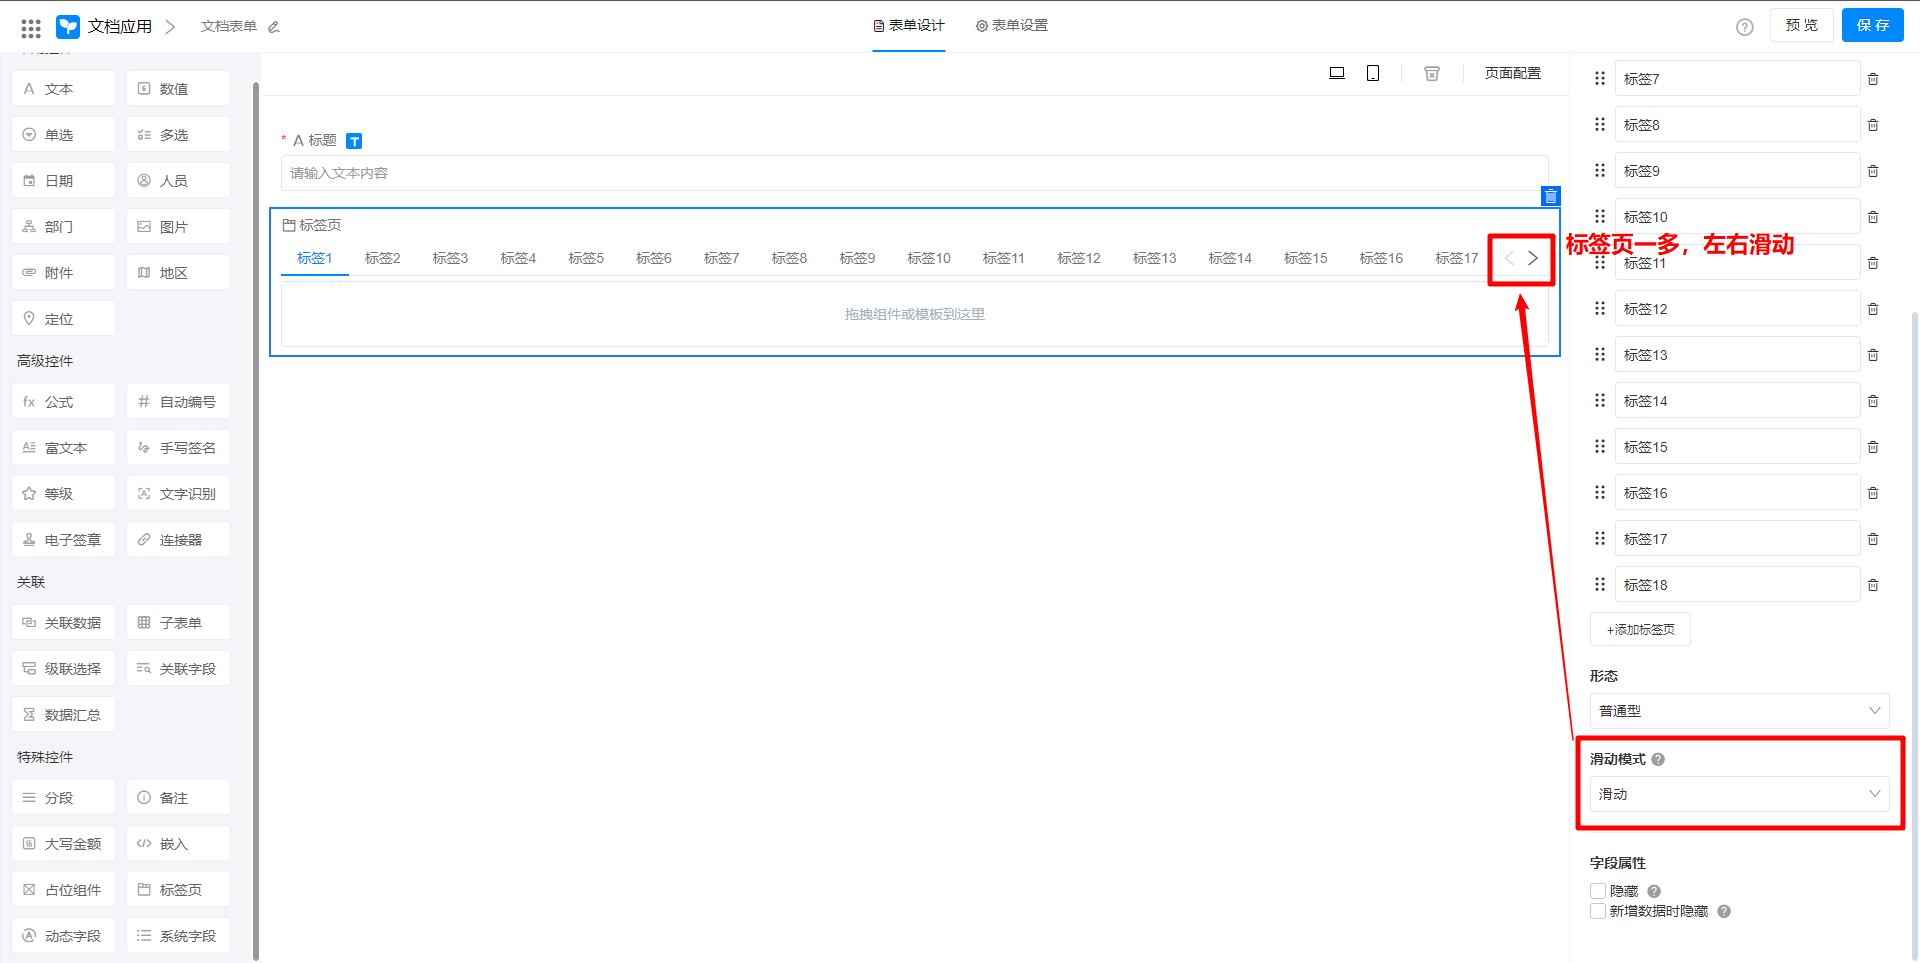The image size is (1920, 963).
Task: Delete 标签12 with its trash icon
Action: pyautogui.click(x=1873, y=309)
